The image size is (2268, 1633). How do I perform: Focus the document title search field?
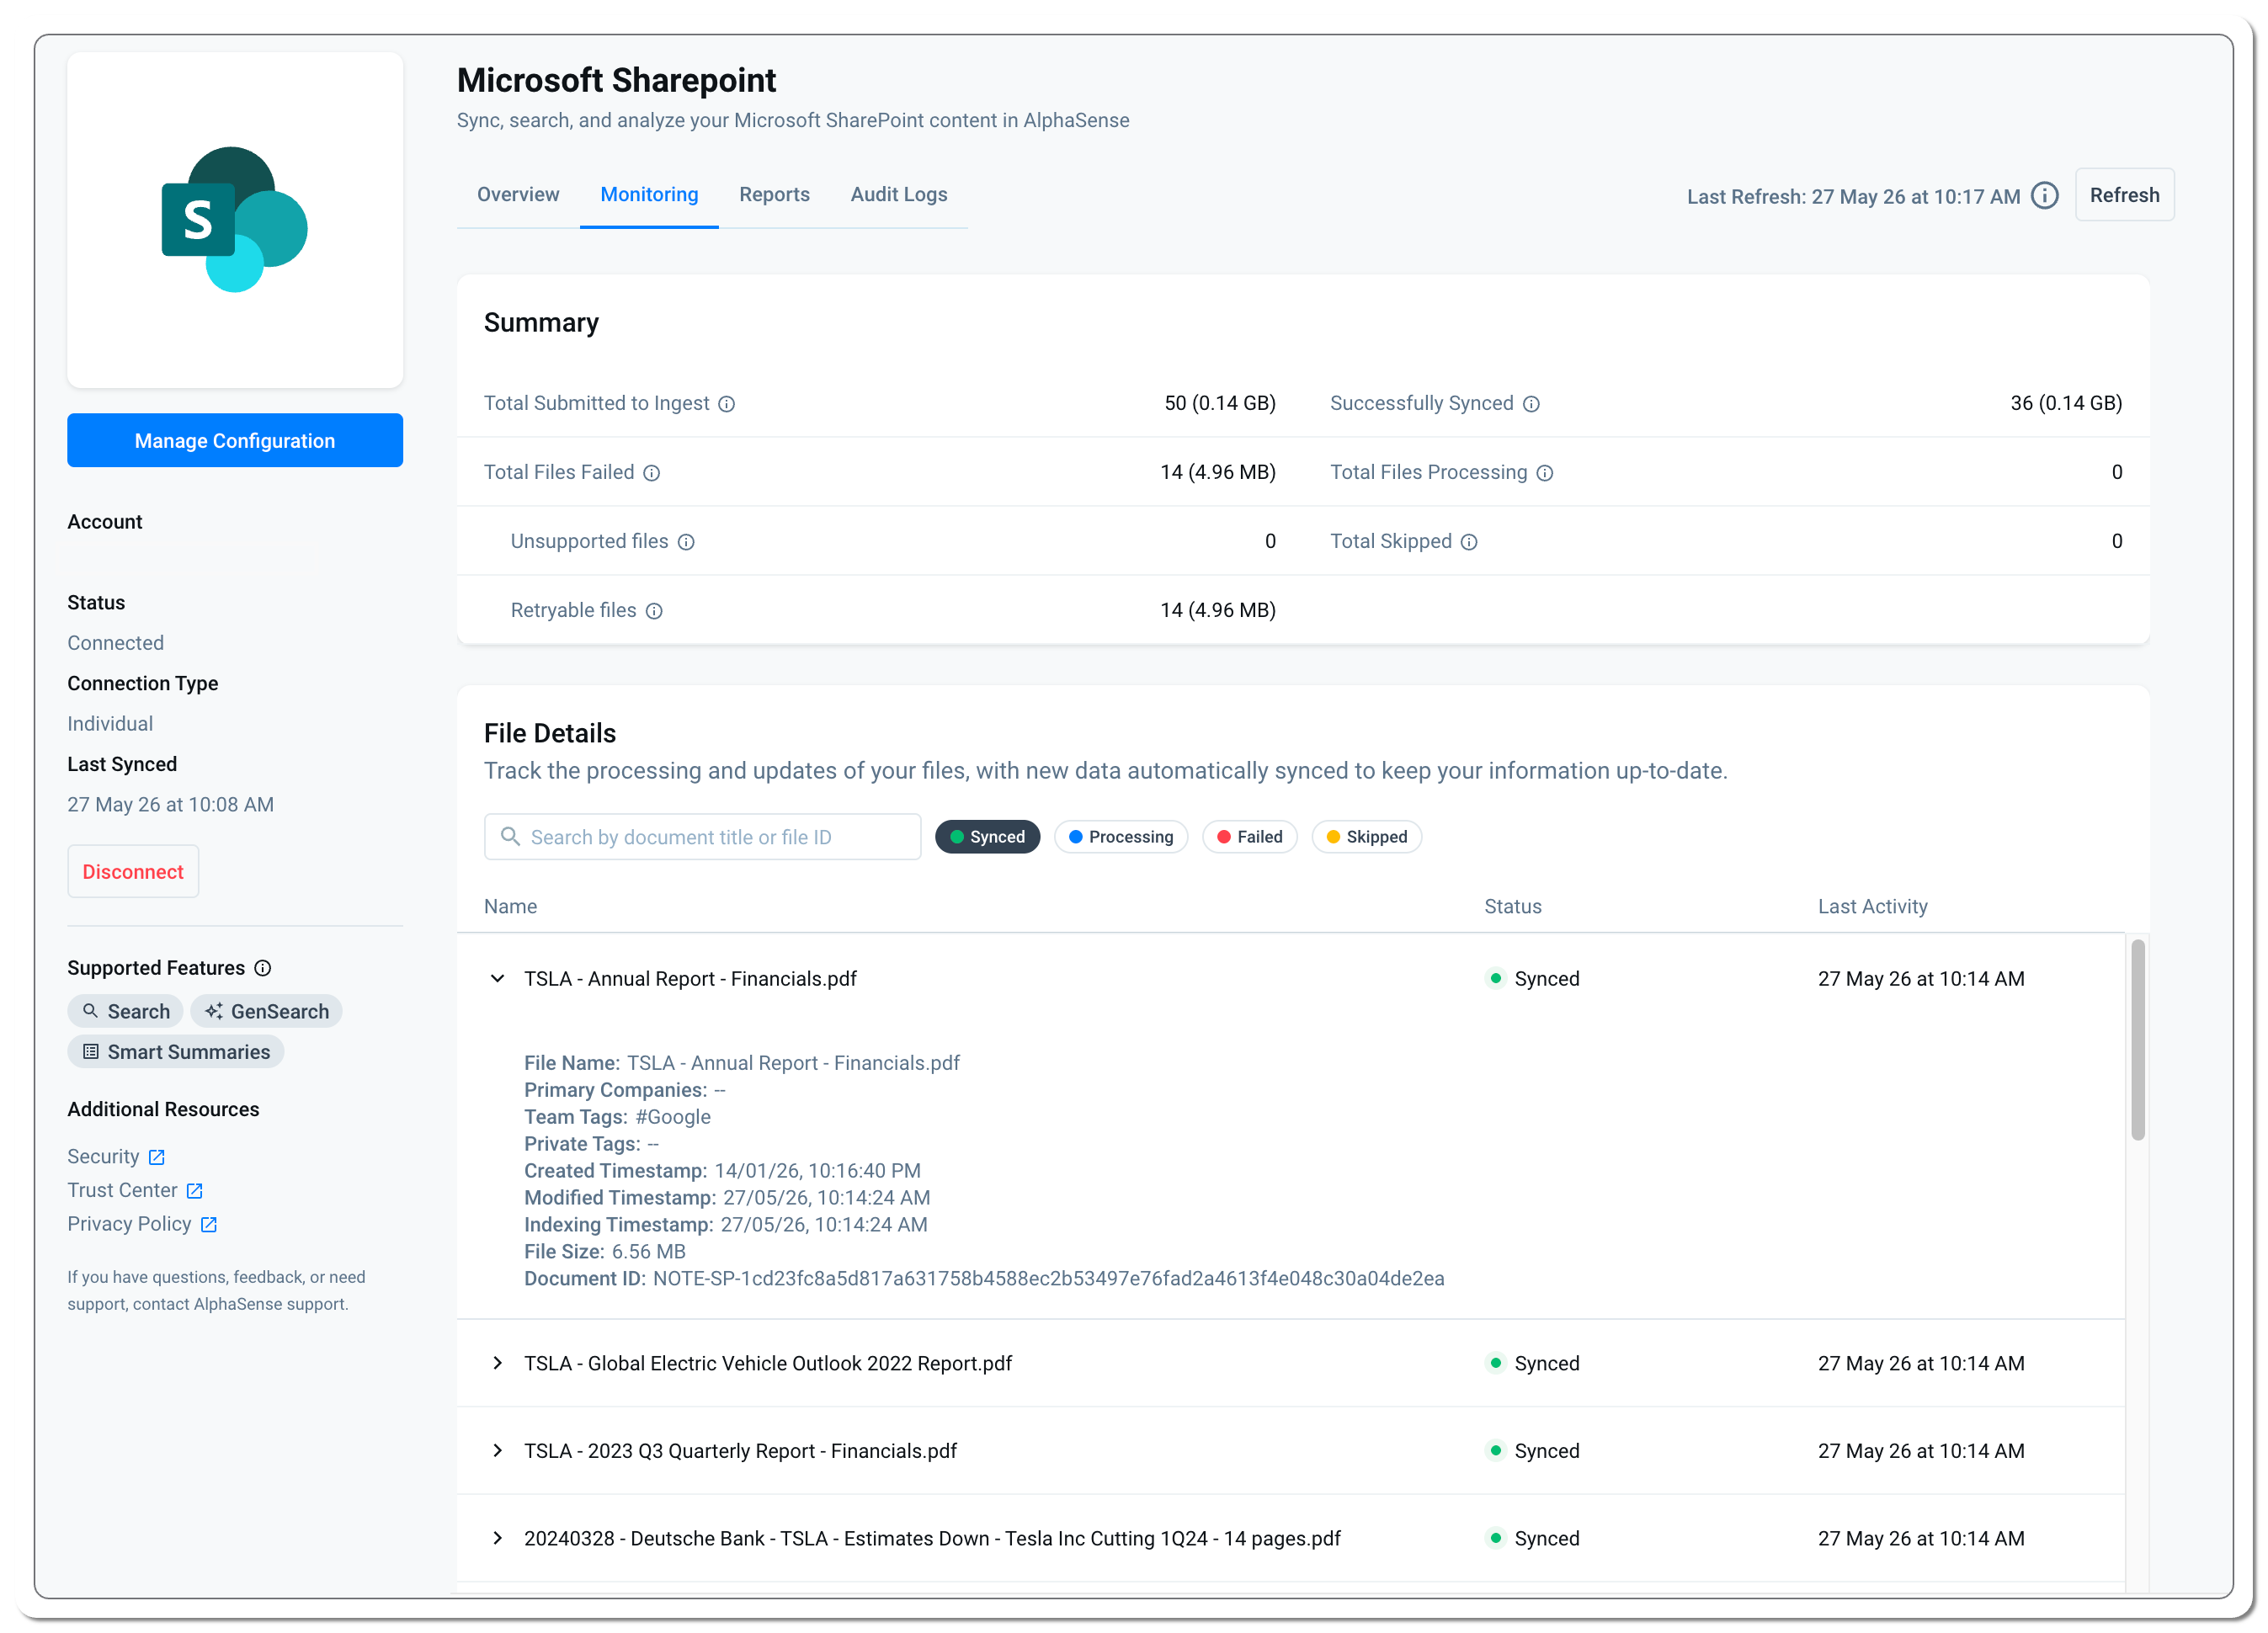702,837
